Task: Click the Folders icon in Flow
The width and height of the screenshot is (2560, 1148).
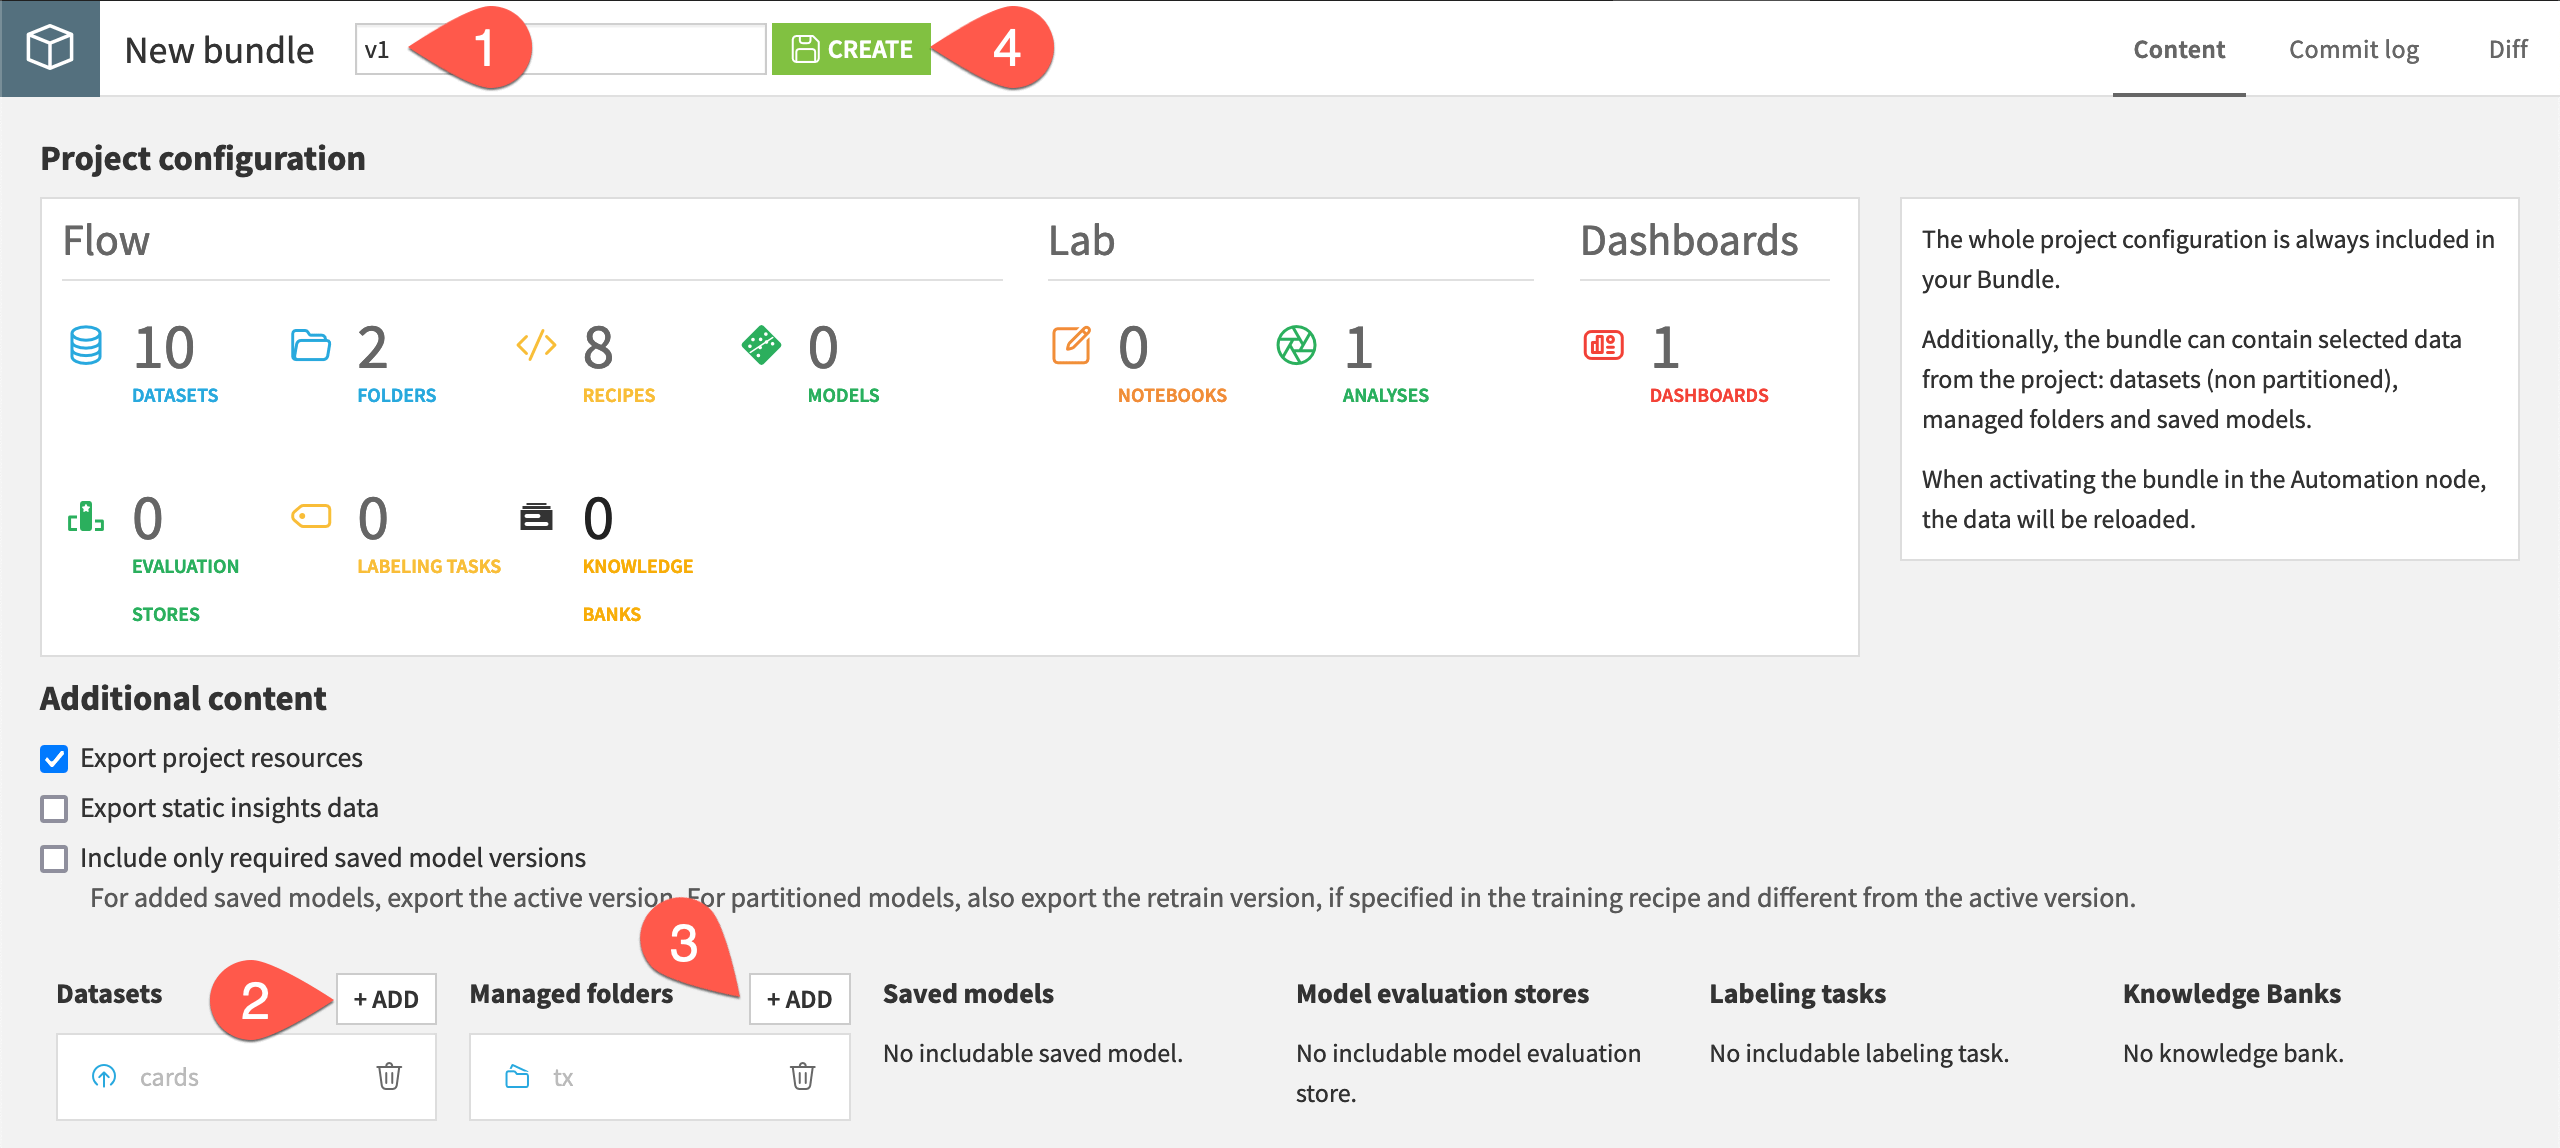Action: [x=310, y=345]
